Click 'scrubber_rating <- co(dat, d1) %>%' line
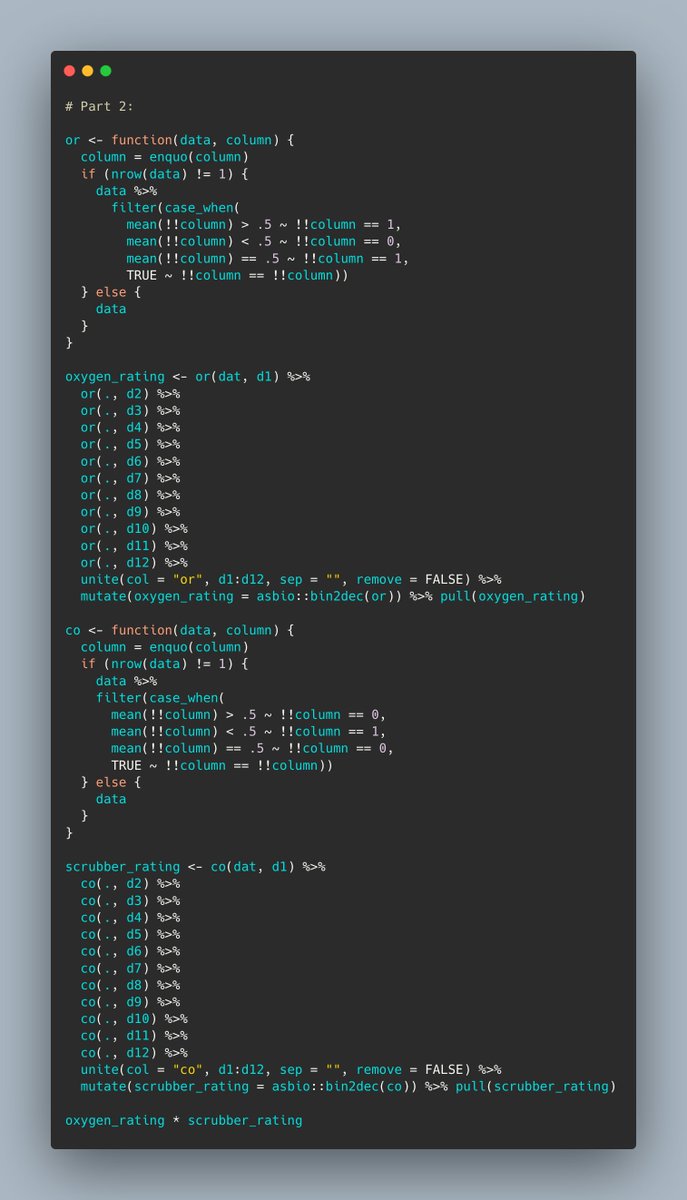 pyautogui.click(x=196, y=866)
